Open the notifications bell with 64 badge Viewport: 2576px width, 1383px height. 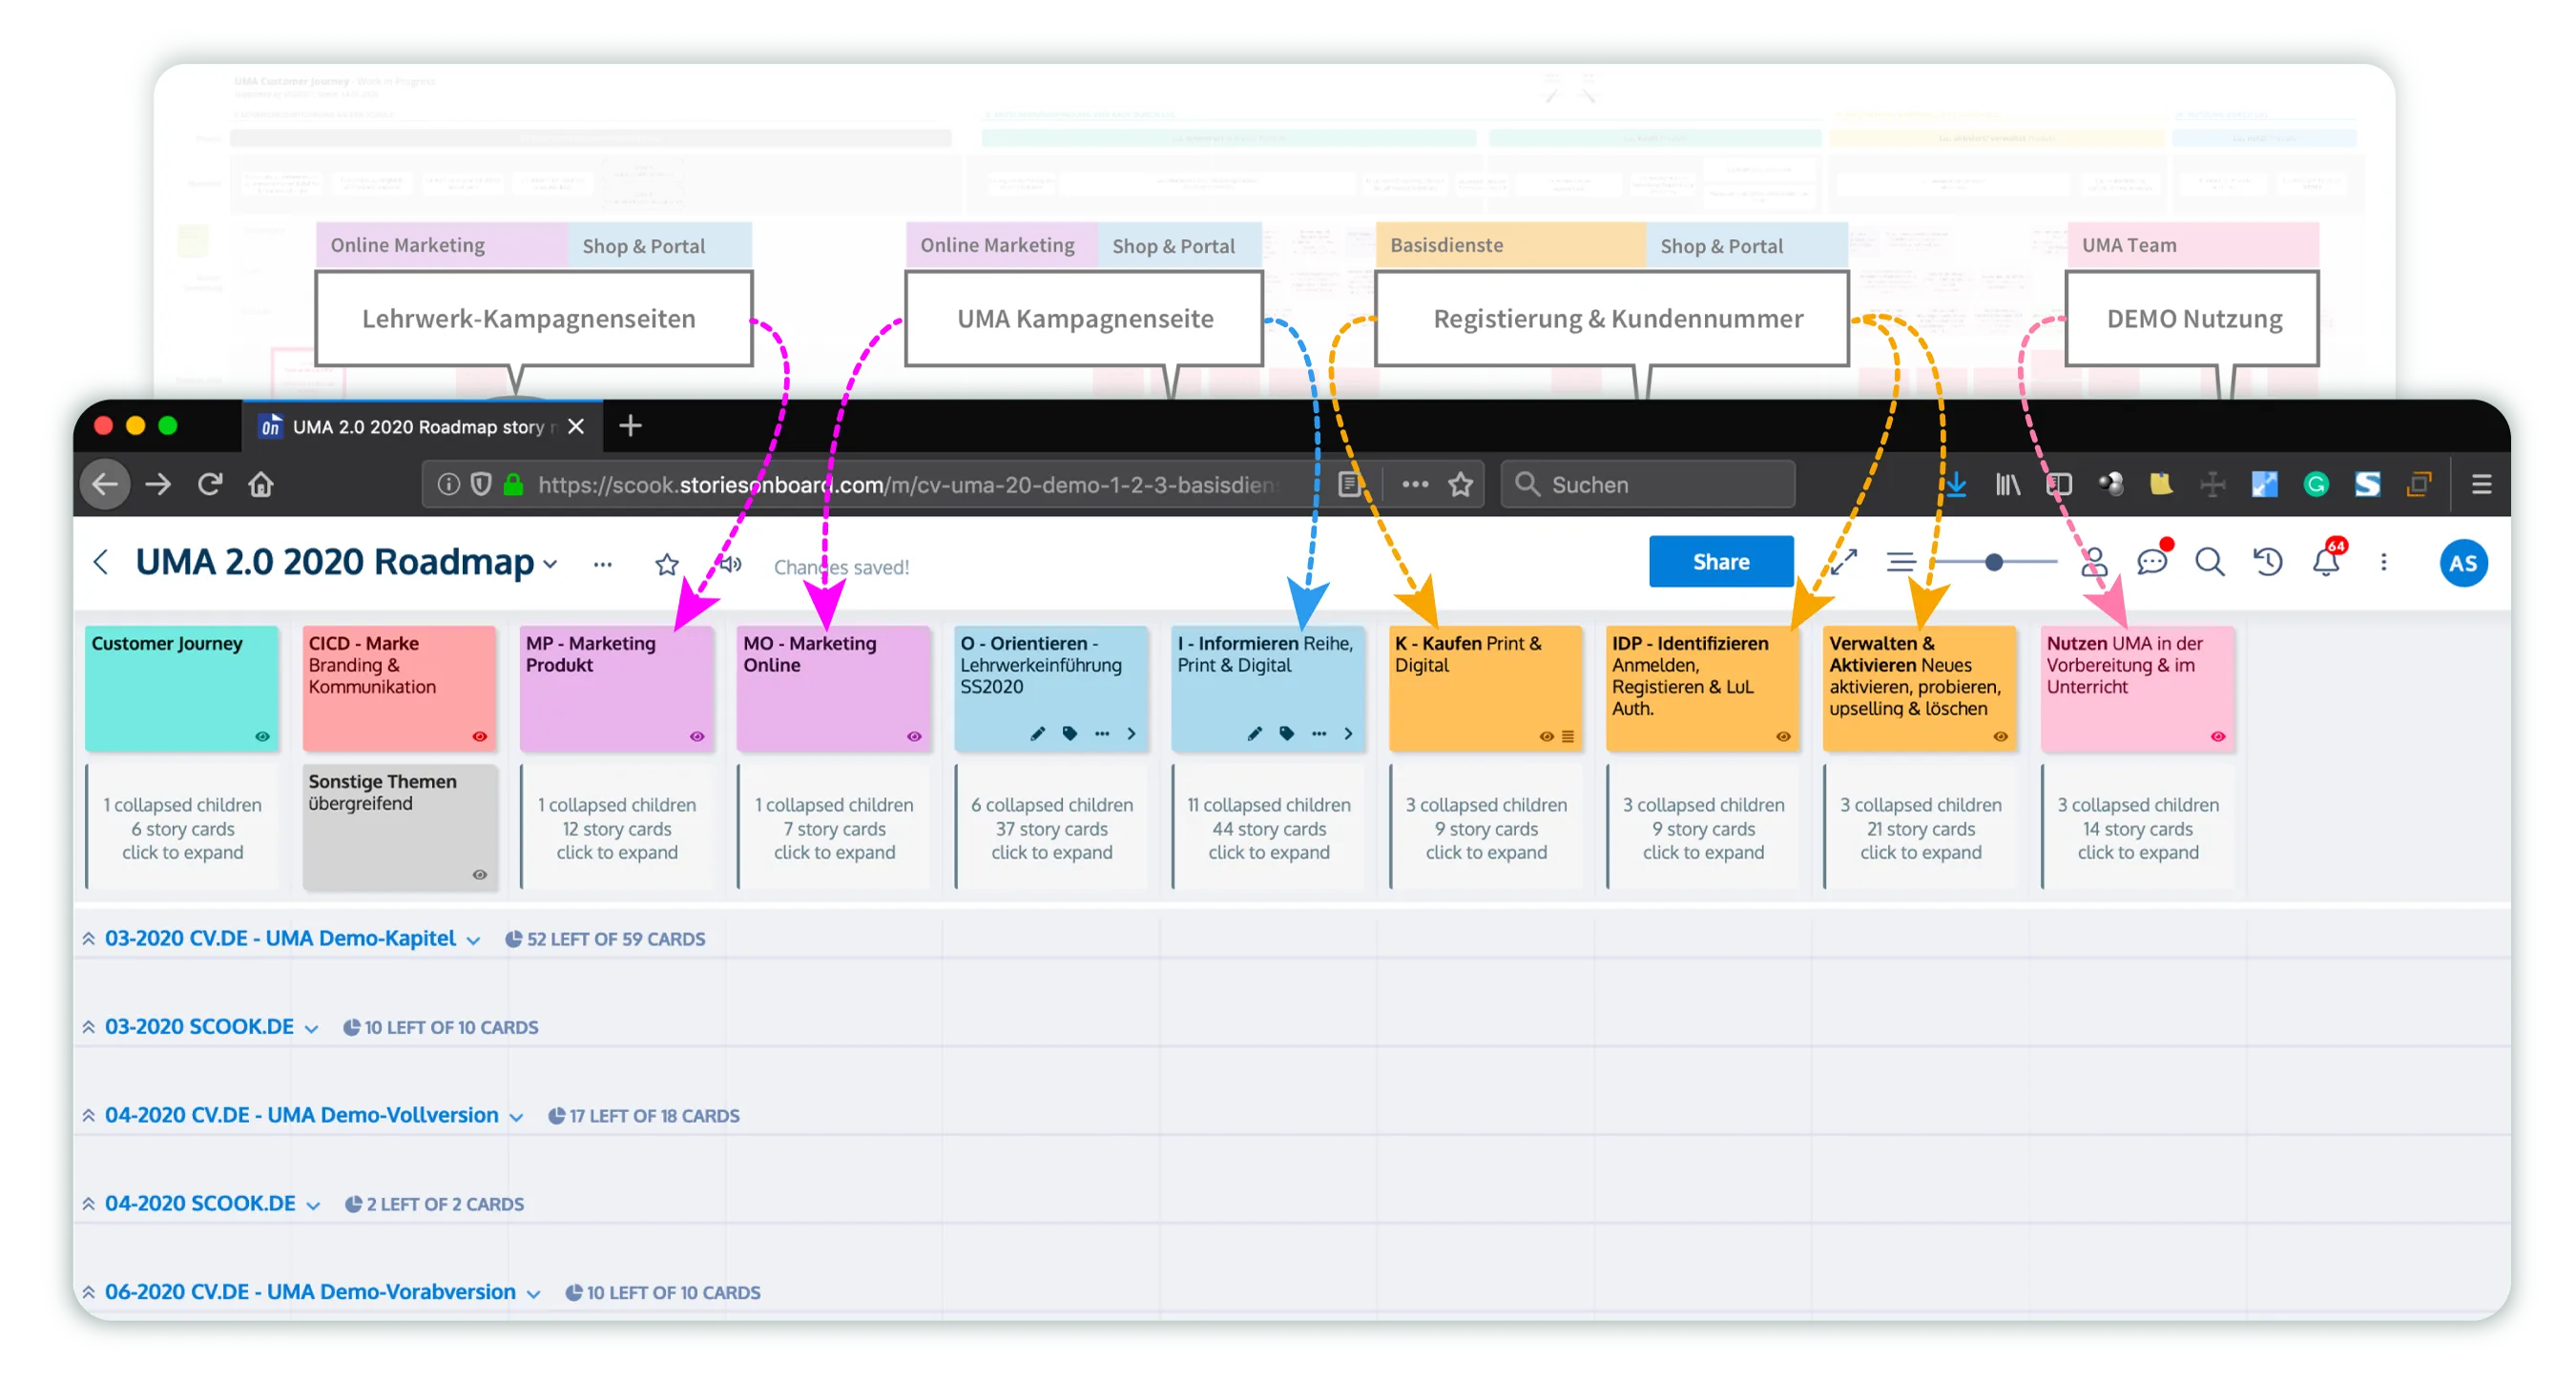pyautogui.click(x=2326, y=562)
